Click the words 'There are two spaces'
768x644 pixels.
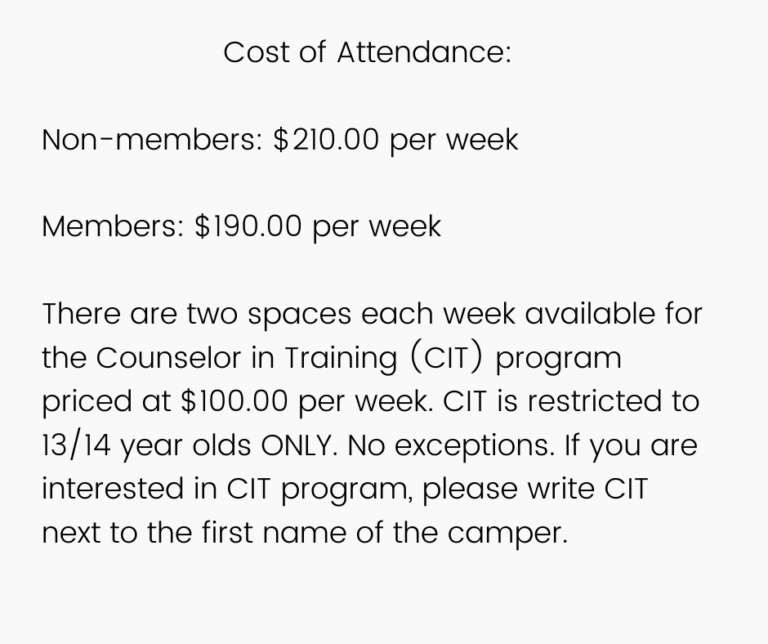point(197,314)
